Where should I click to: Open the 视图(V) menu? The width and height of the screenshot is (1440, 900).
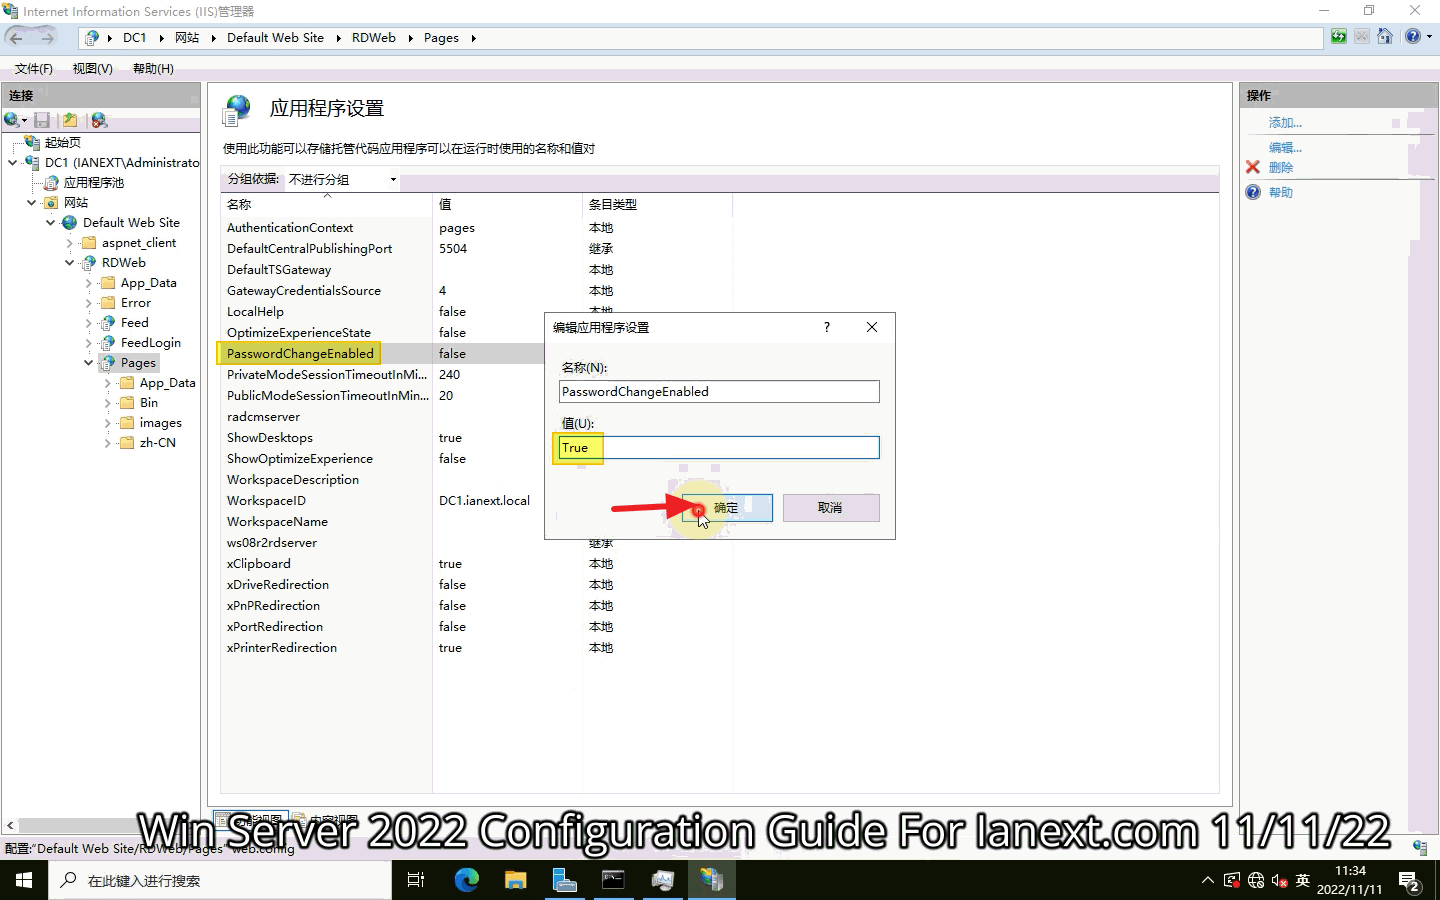coord(92,68)
